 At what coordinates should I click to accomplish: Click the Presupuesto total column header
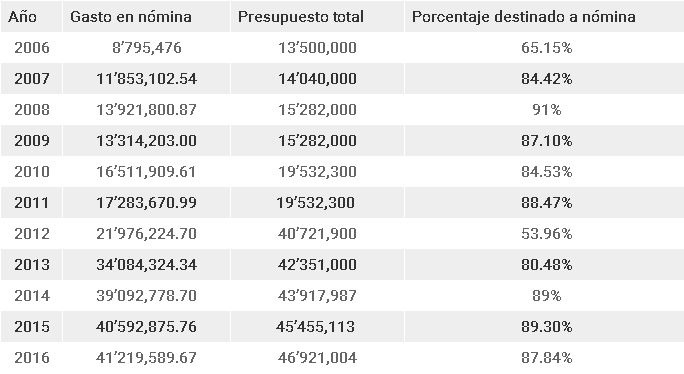(x=301, y=17)
